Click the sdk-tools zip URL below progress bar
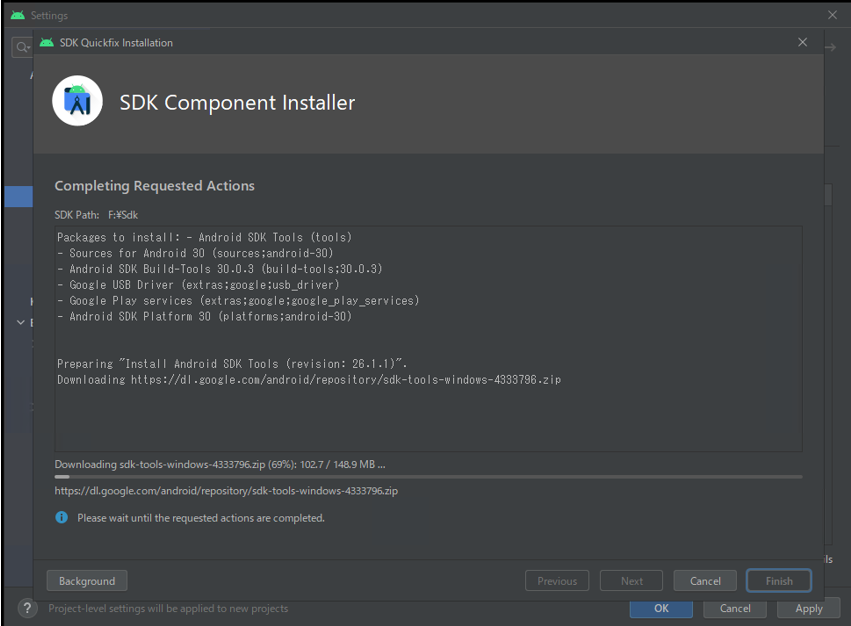The height and width of the screenshot is (626, 851). (226, 491)
